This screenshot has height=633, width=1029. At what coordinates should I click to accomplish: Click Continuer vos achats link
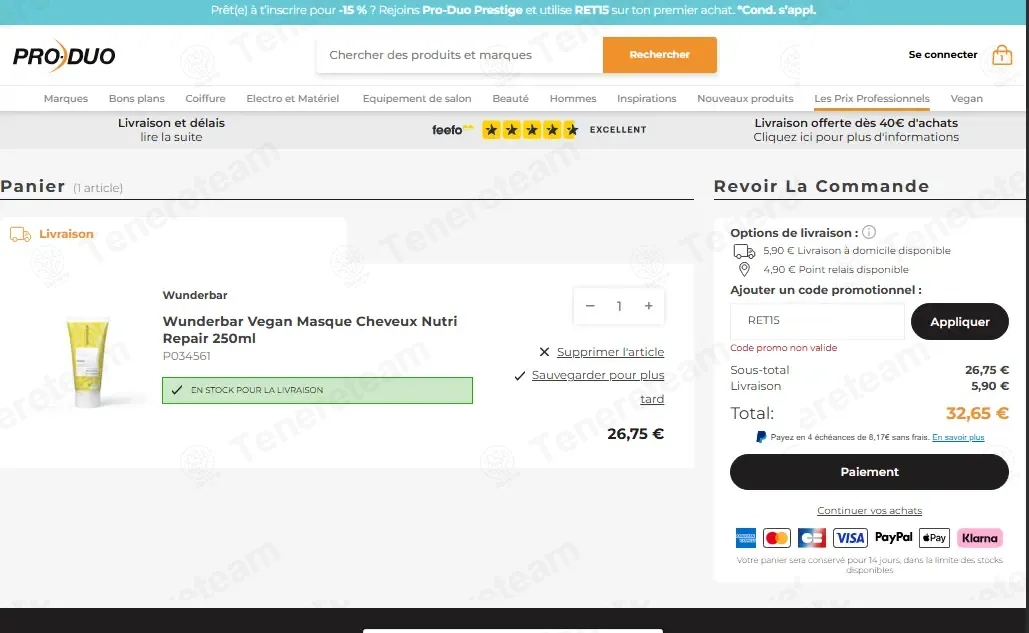click(869, 510)
